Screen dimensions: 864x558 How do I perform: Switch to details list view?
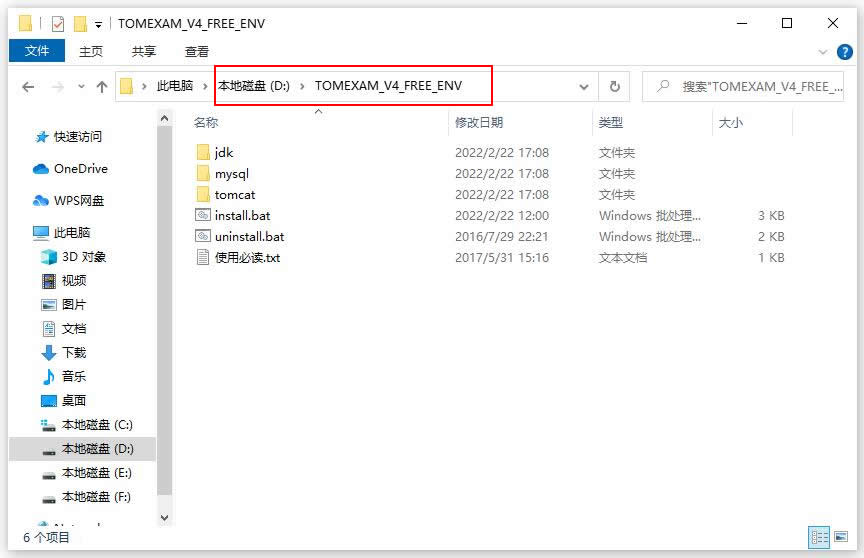click(x=819, y=537)
